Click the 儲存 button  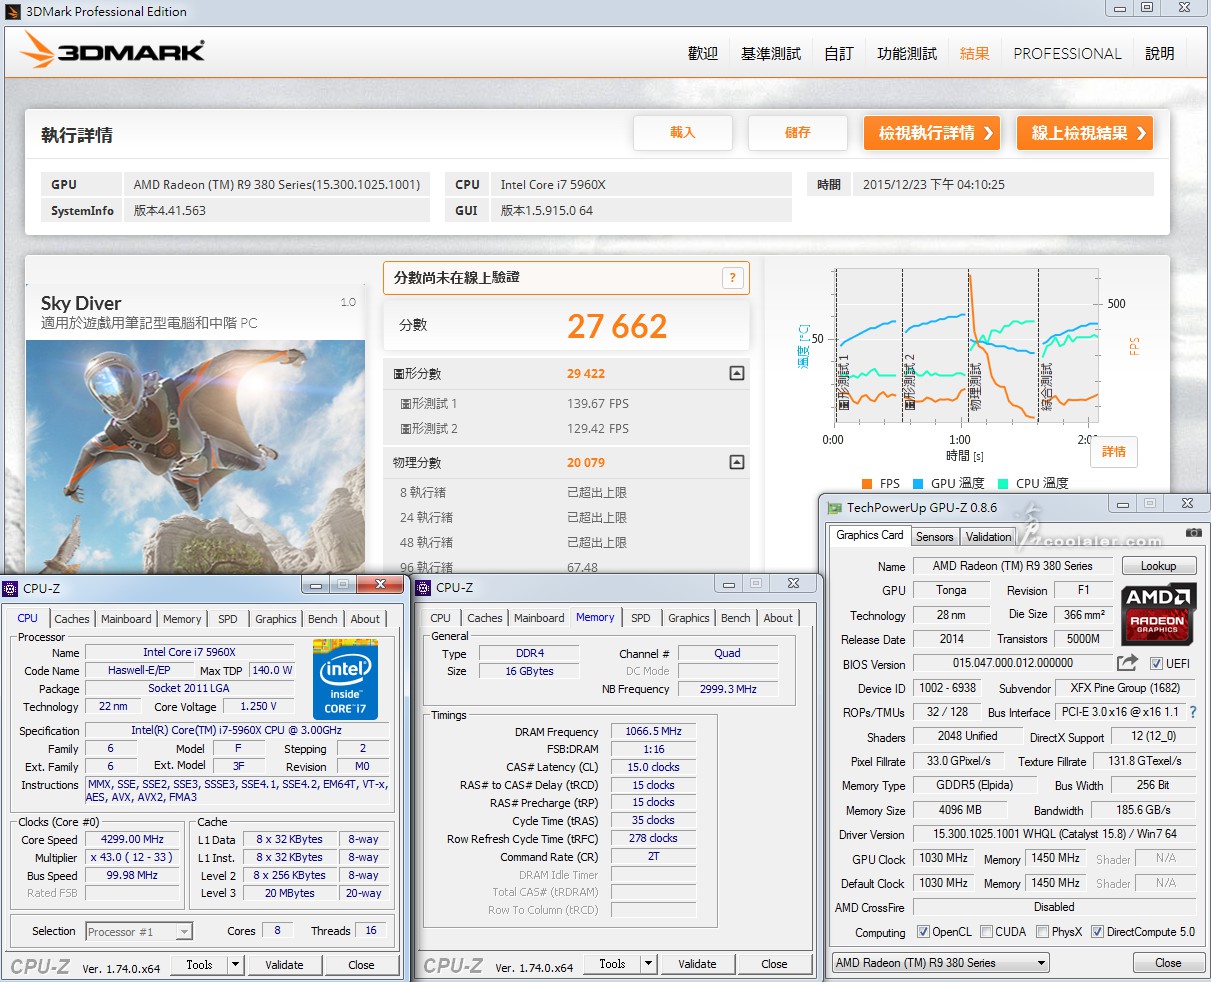798,133
